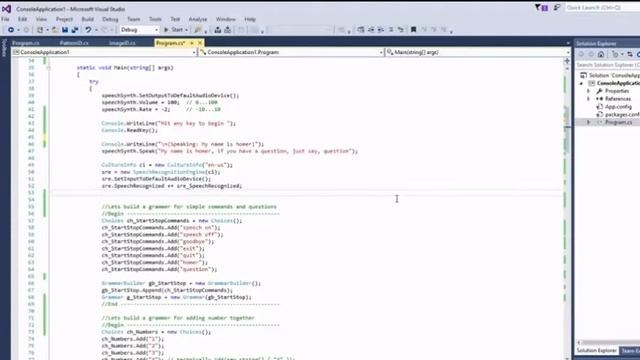Click the Navigate Backward toolbar icon
Screen dimensions: 640x360
click(11, 30)
